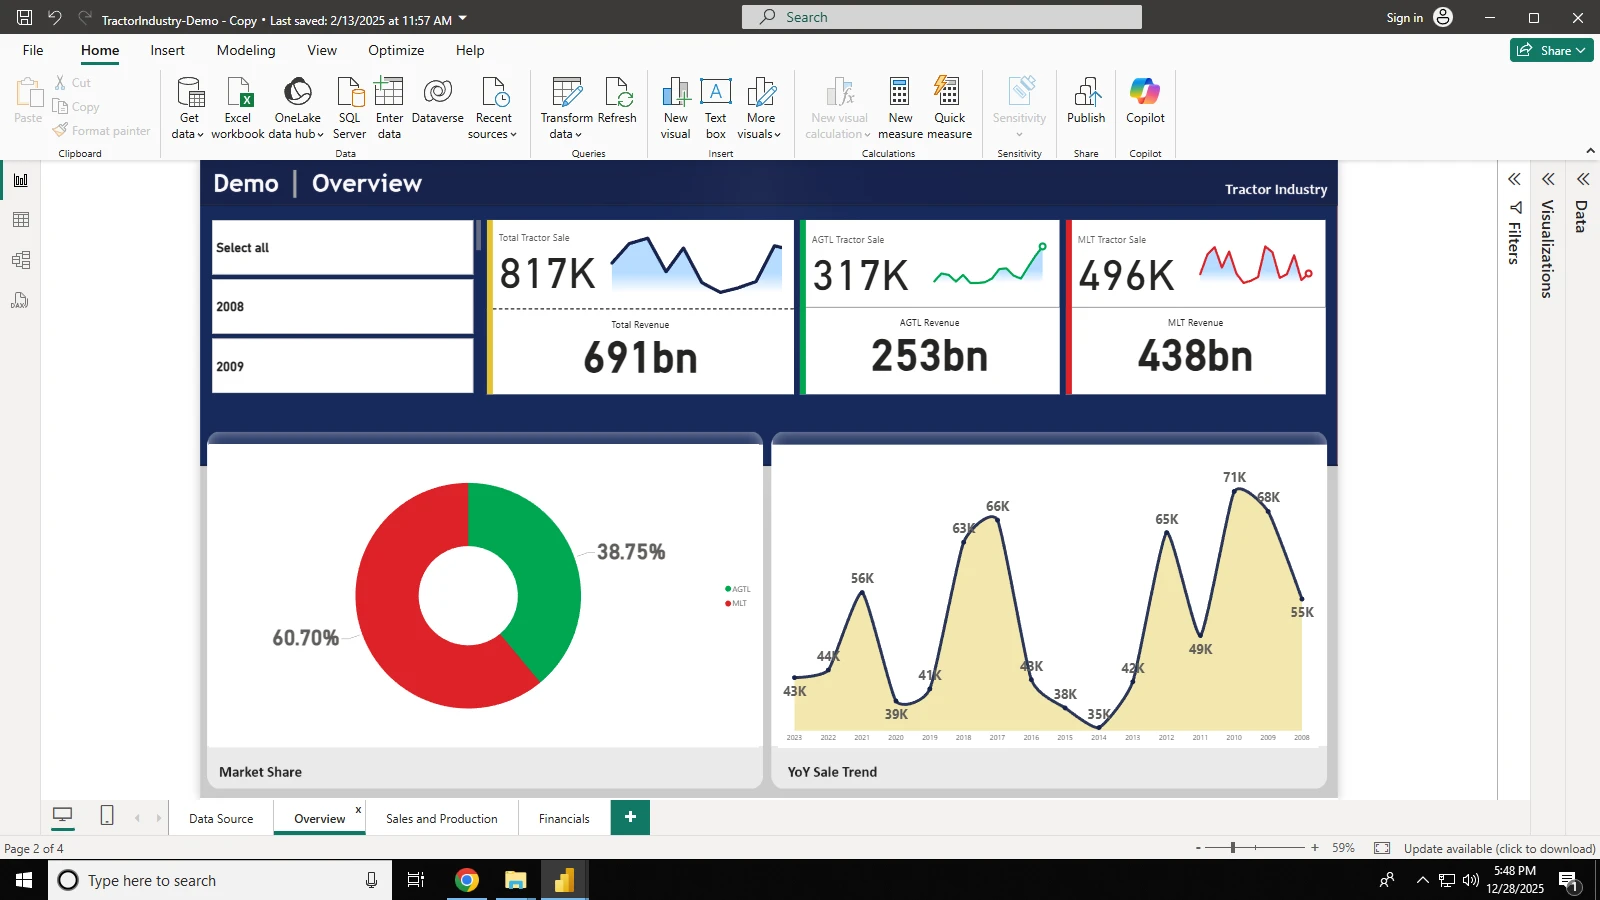Open the View ribbon tab
Screen dimensions: 1600x900
click(x=322, y=50)
